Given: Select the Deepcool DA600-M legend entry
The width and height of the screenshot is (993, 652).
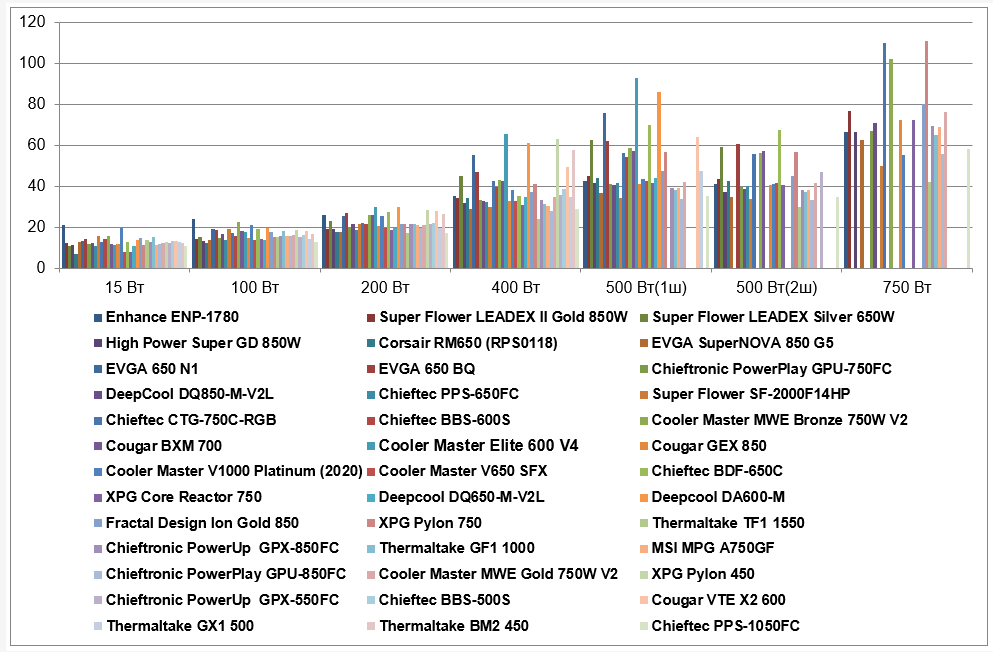Looking at the screenshot, I should point(712,498).
